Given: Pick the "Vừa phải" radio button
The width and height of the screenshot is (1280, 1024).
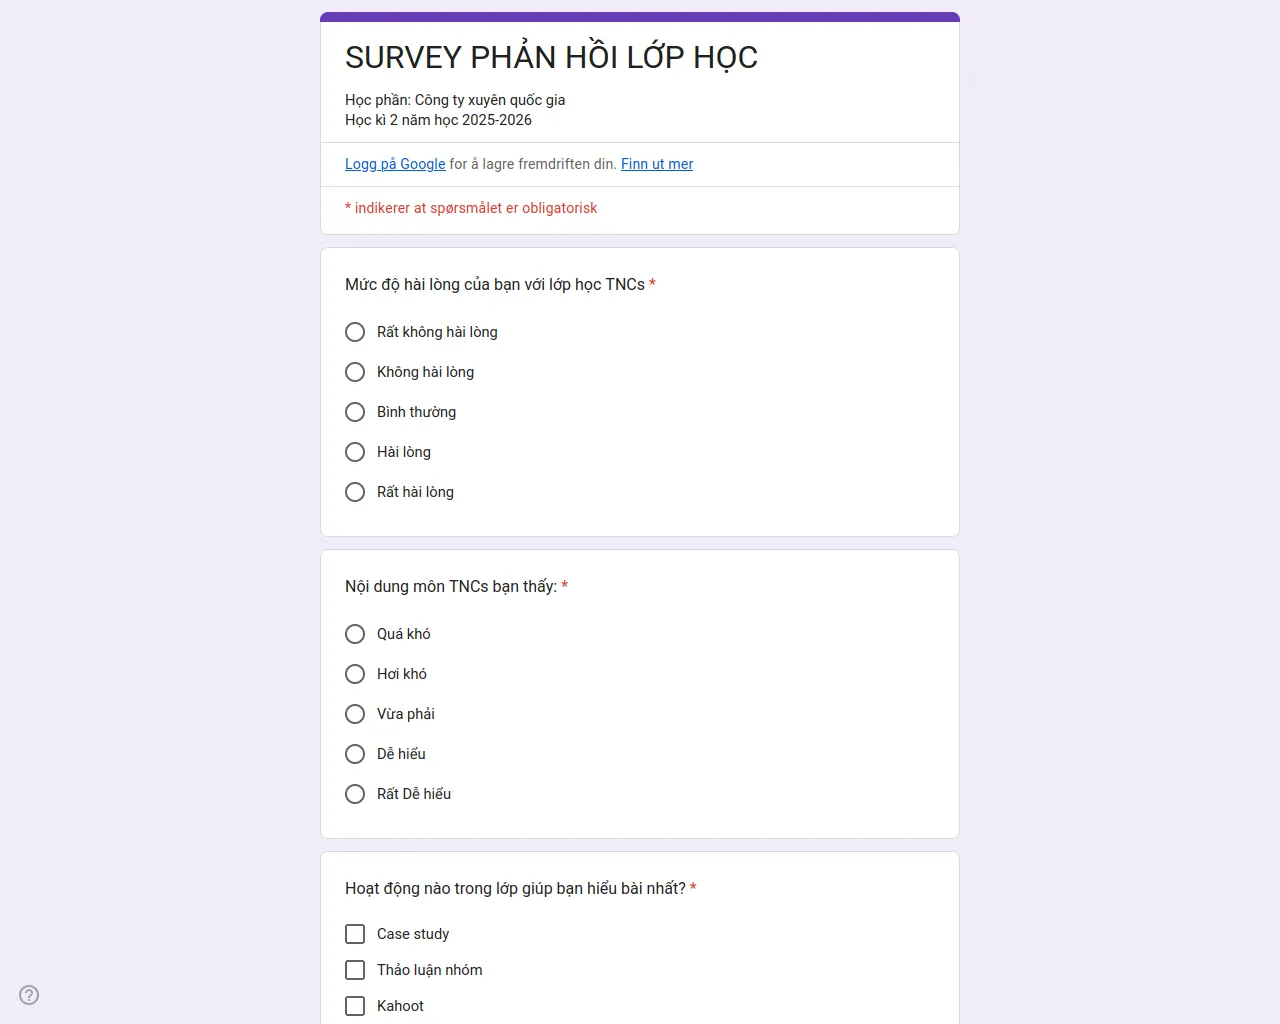Looking at the screenshot, I should [x=355, y=714].
